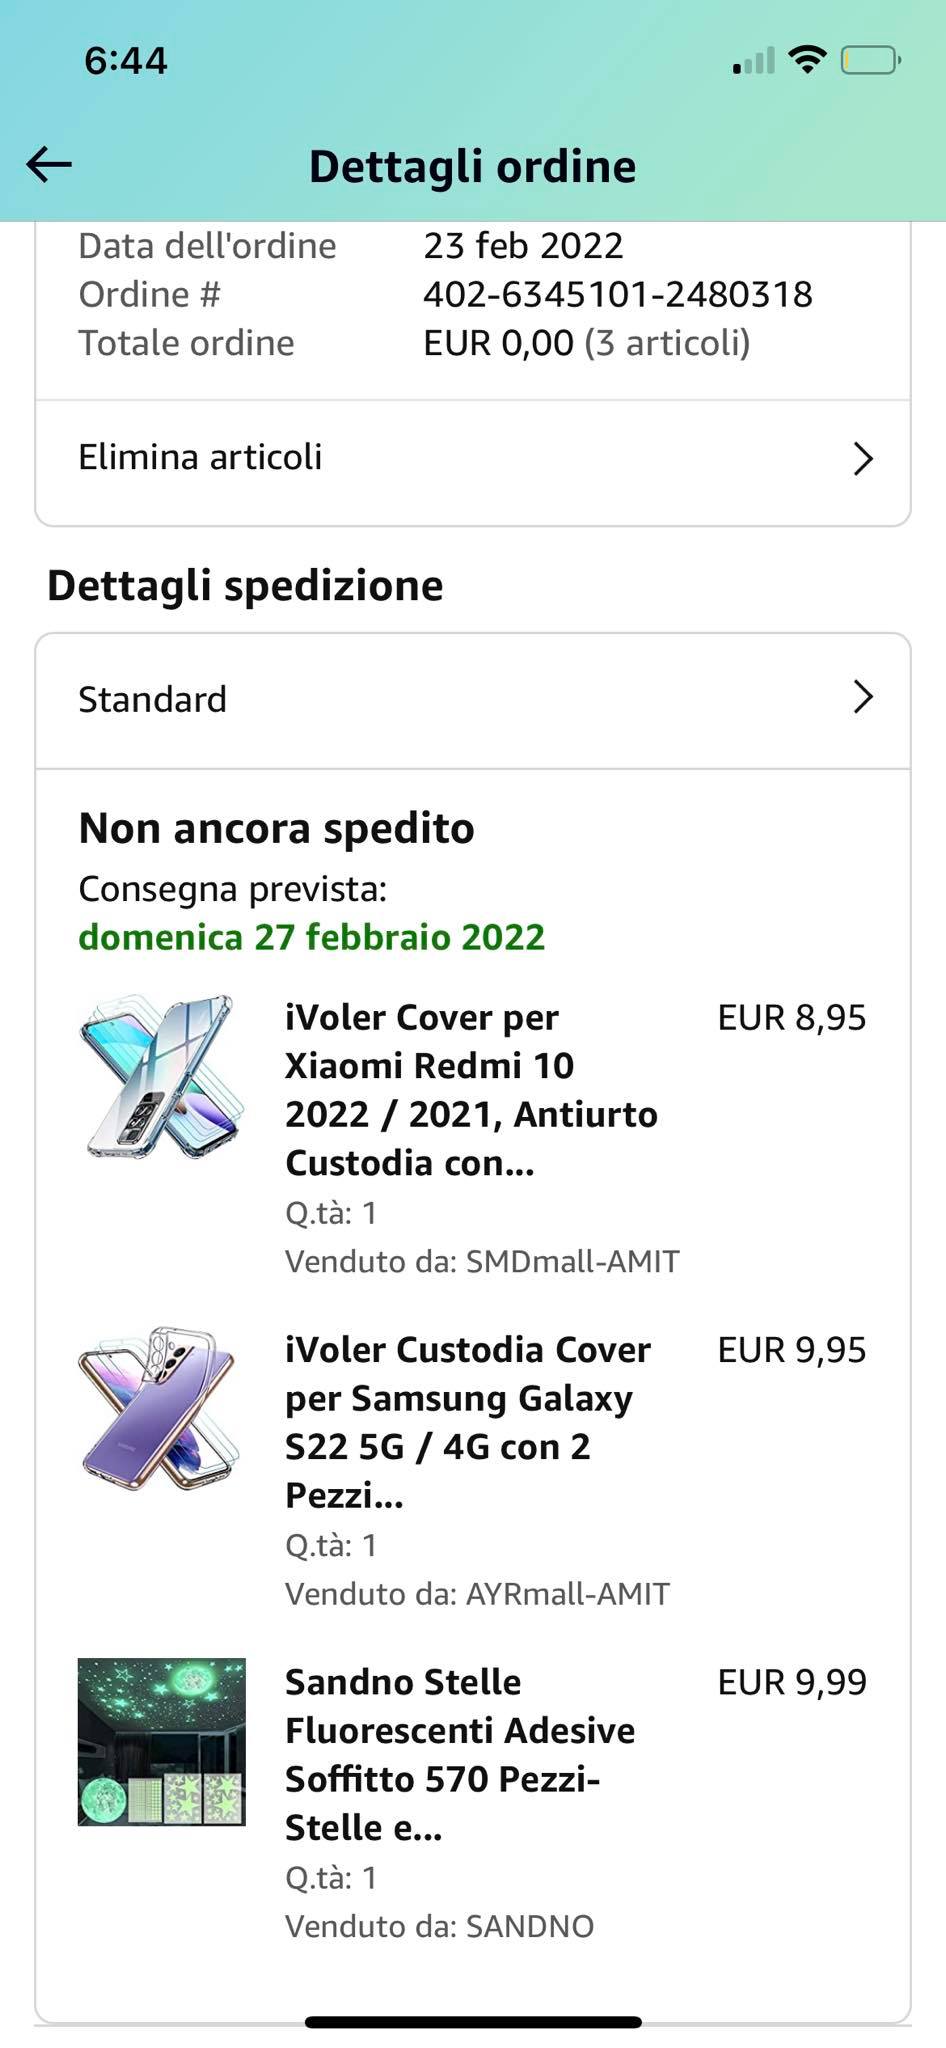Tap the cellular signal bars icon
Screen dimensions: 946x2048
click(753, 61)
